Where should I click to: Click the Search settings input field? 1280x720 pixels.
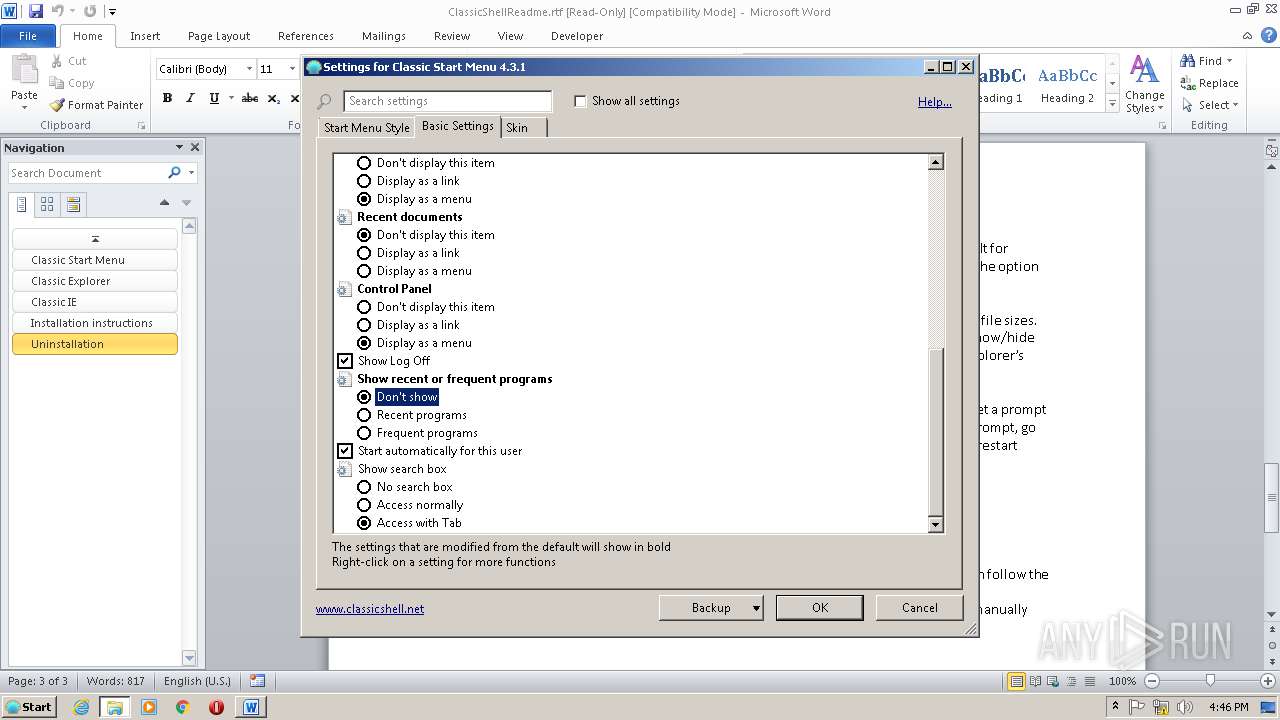pos(447,101)
